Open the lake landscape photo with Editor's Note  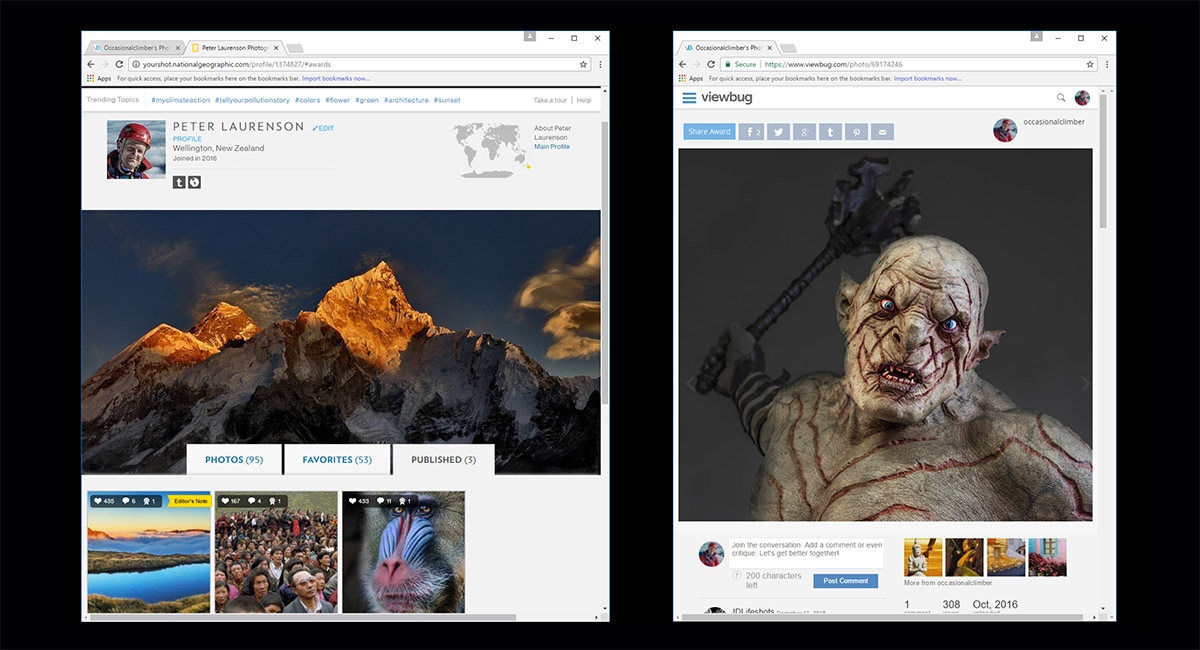pos(149,552)
